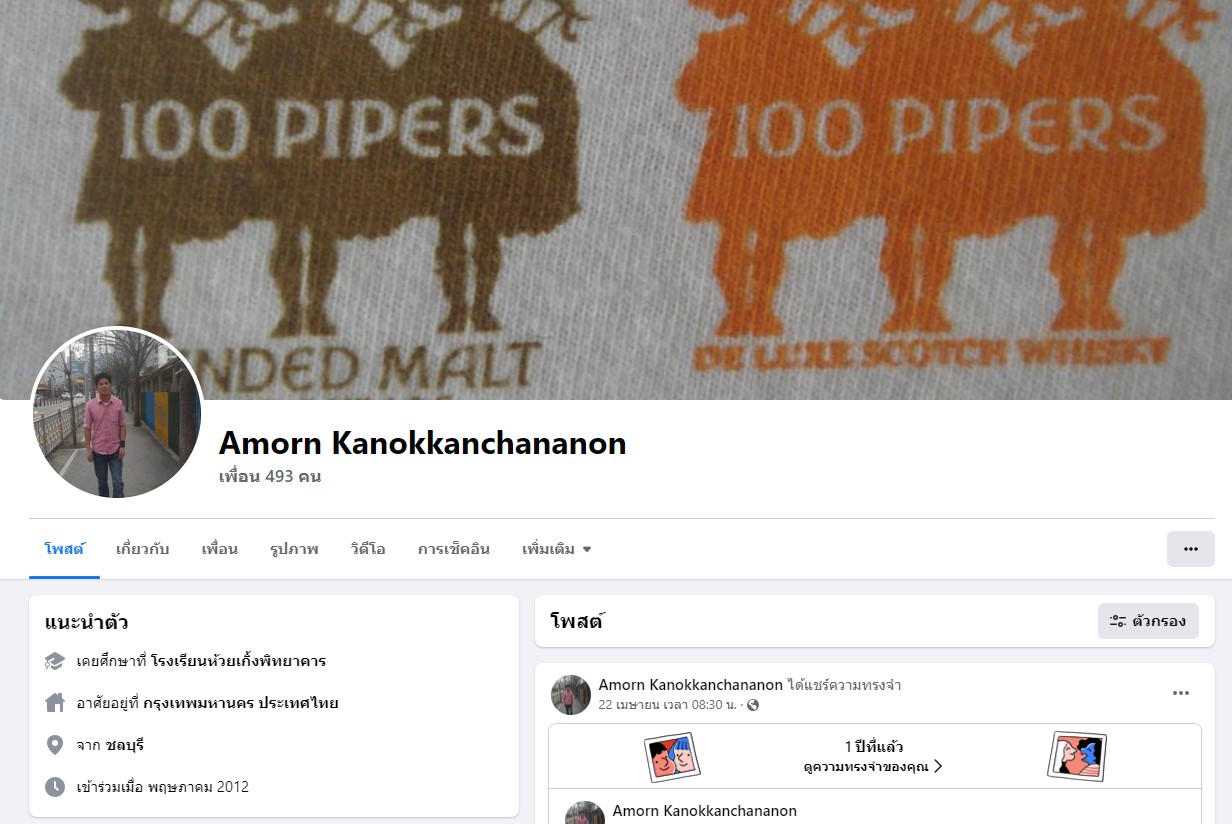This screenshot has width=1232, height=824.
Task: Open the circular profile picture
Action: (118, 413)
